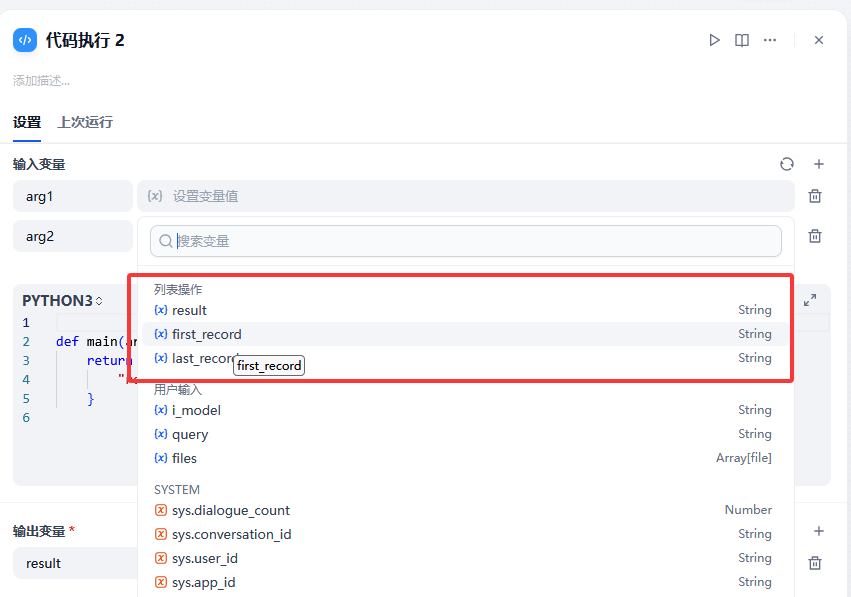Switch to the 上次运行 tab
851x597 pixels.
85,122
